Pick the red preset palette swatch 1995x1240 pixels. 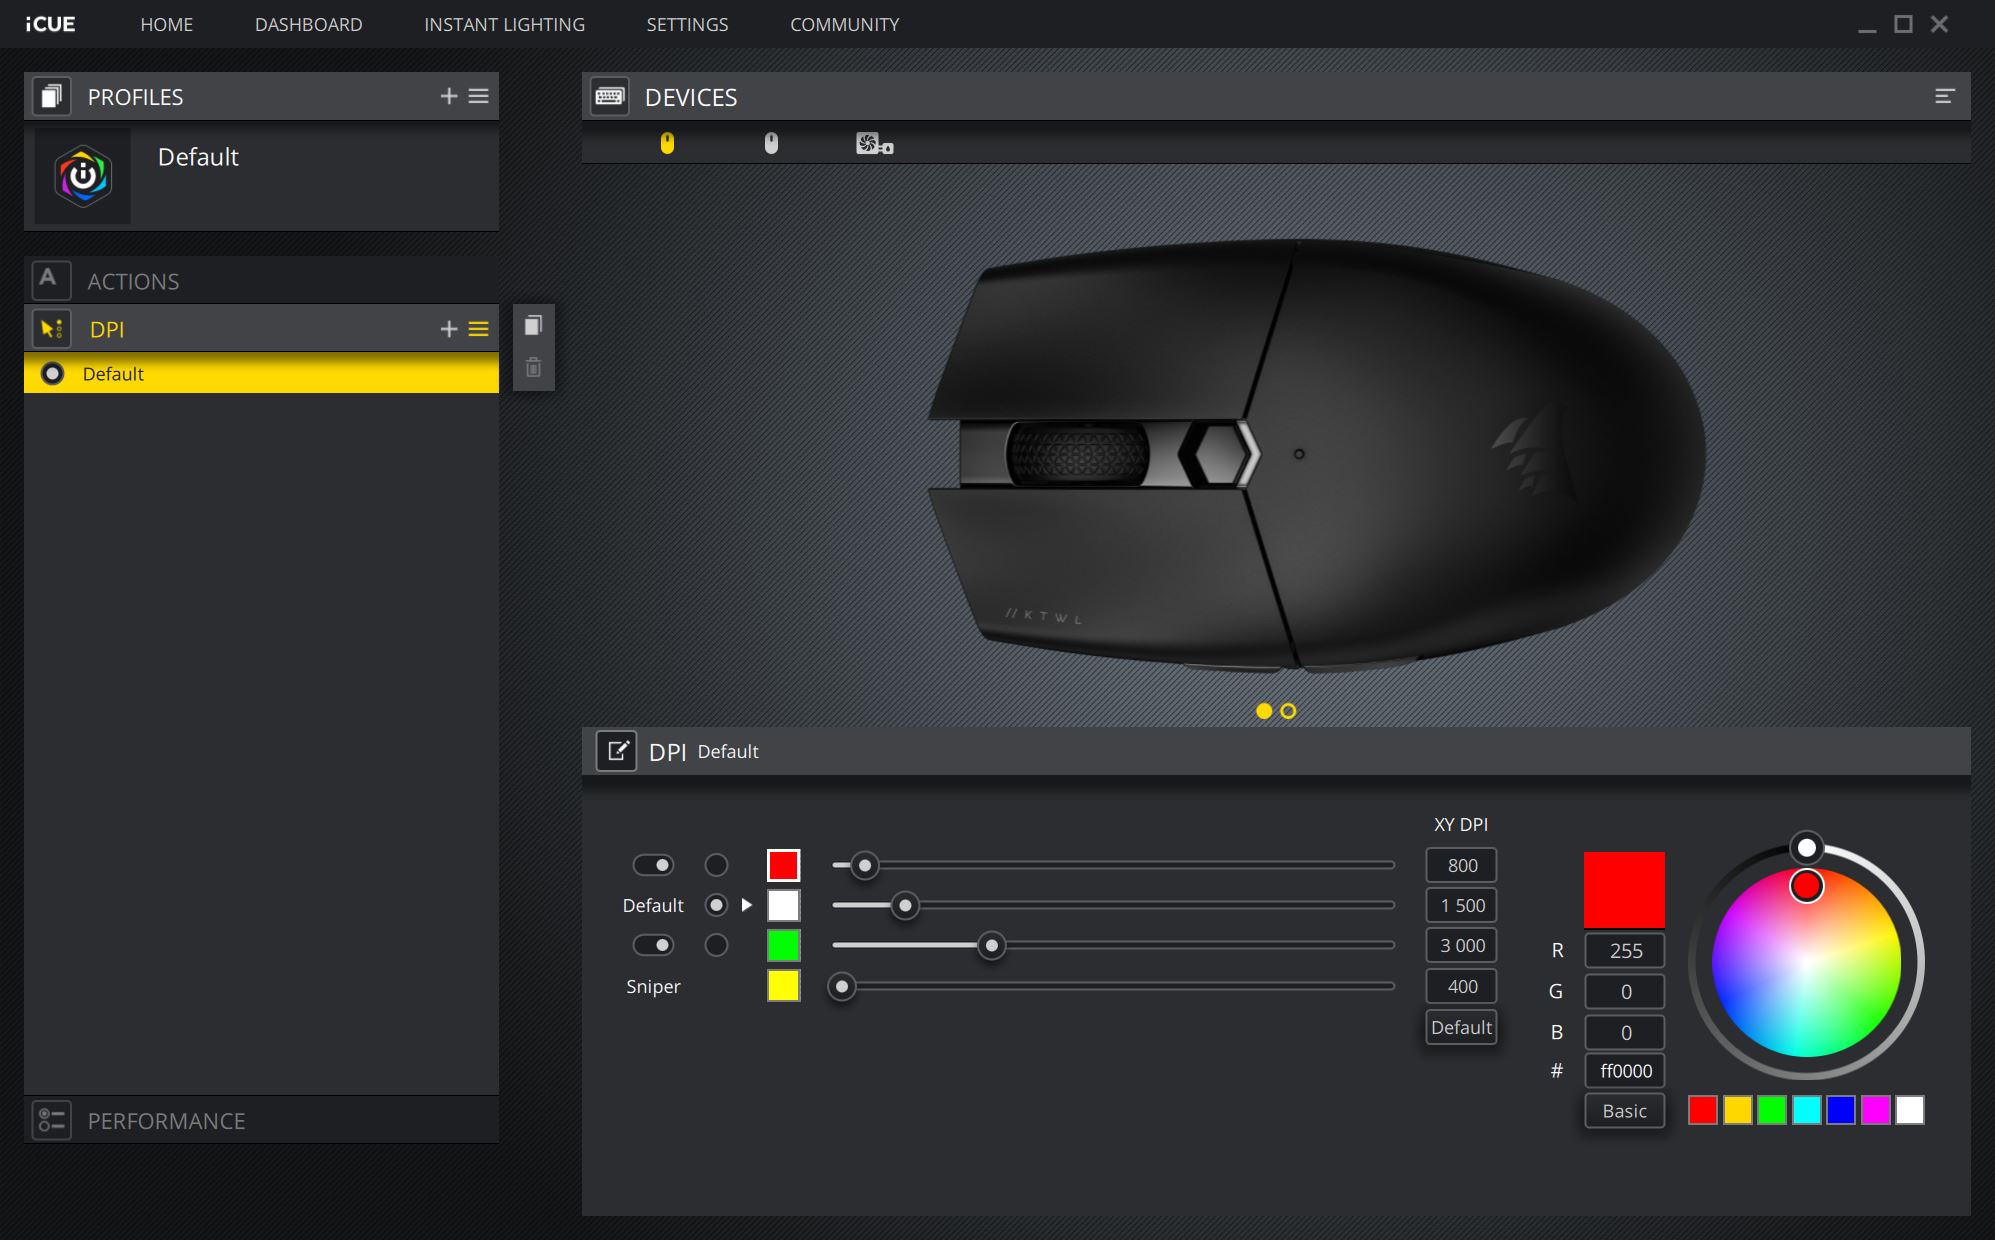pyautogui.click(x=1703, y=1110)
